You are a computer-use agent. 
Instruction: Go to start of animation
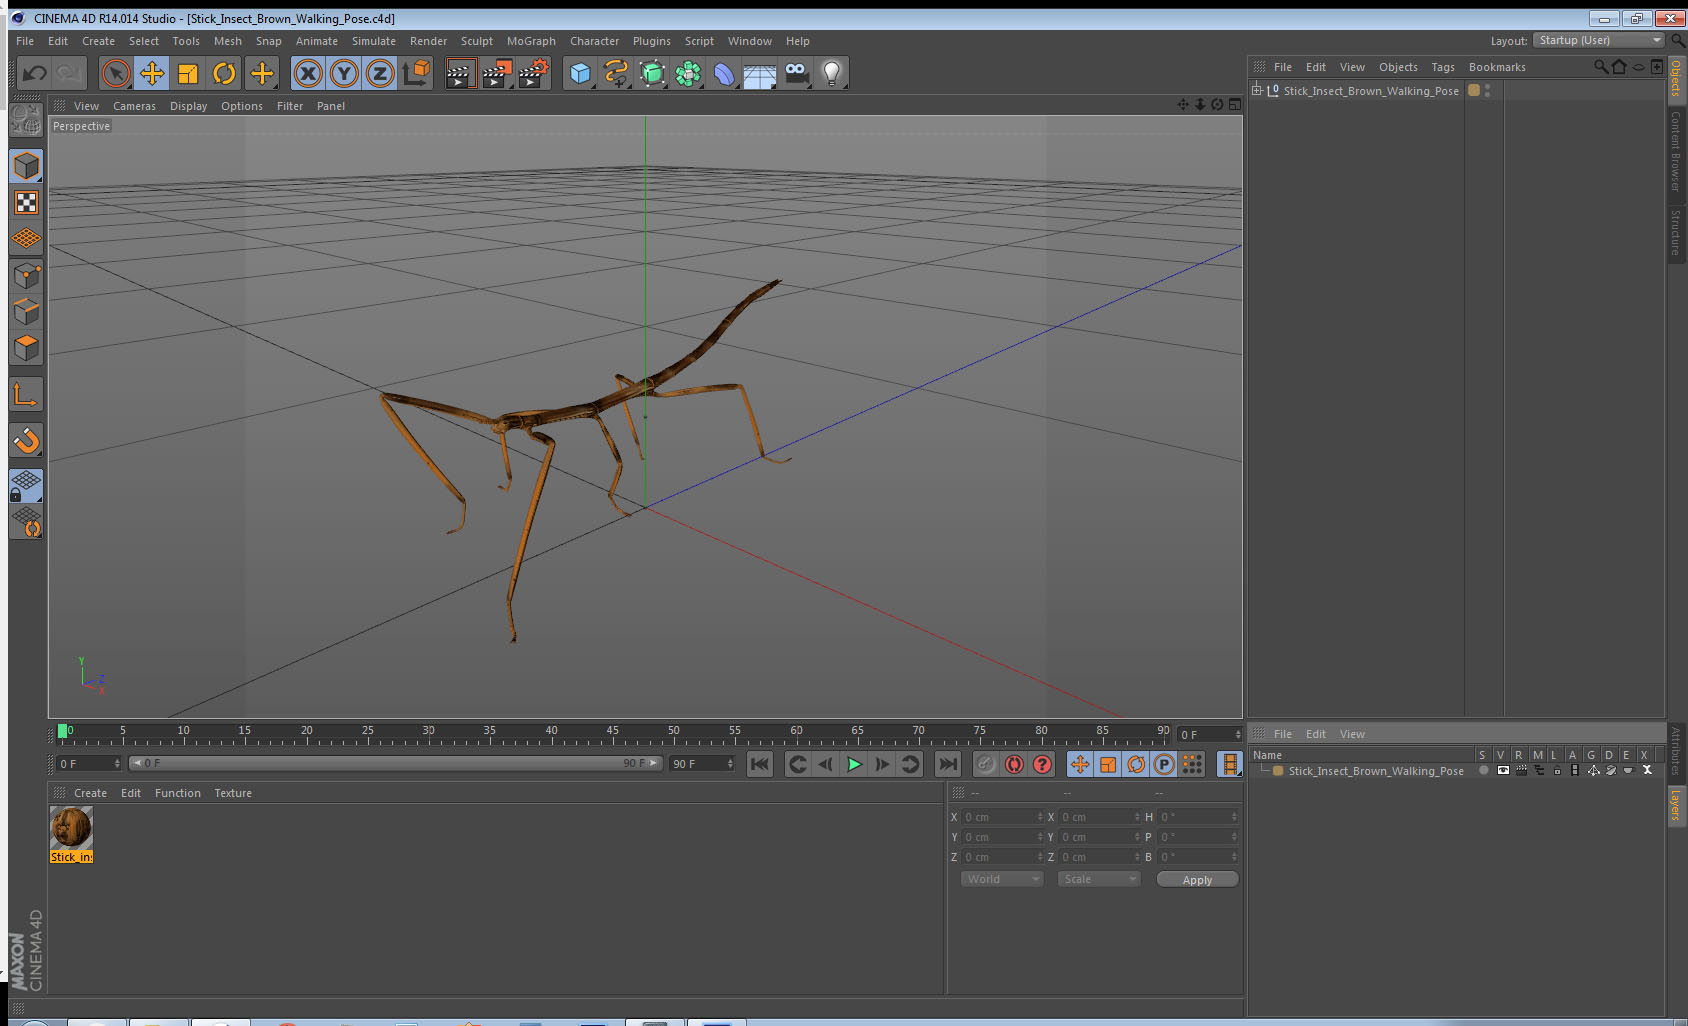click(x=760, y=764)
